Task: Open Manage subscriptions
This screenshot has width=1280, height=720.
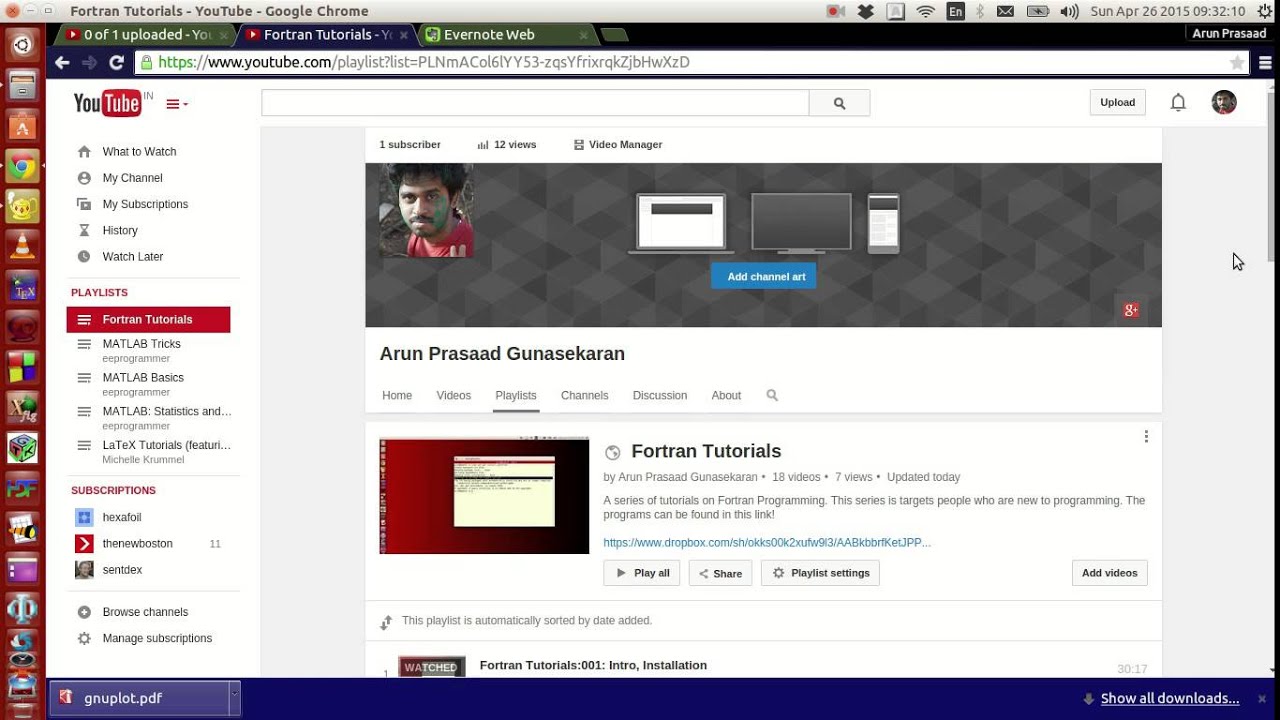Action: pos(157,638)
